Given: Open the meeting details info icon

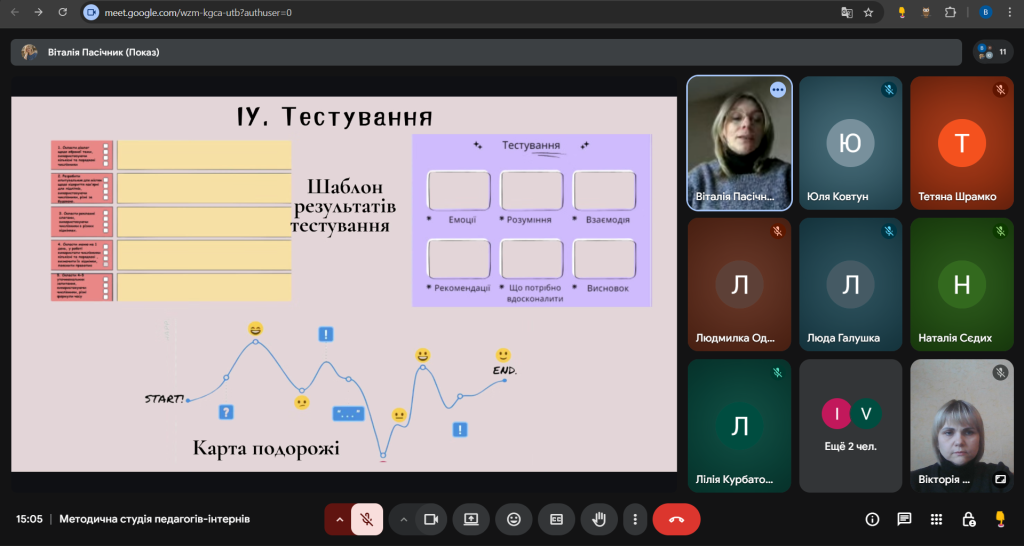Looking at the screenshot, I should coord(872,519).
